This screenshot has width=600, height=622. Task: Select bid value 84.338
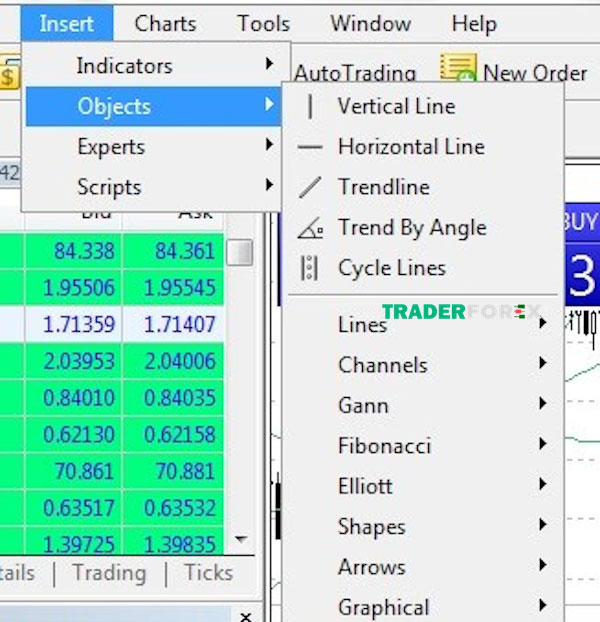84,251
